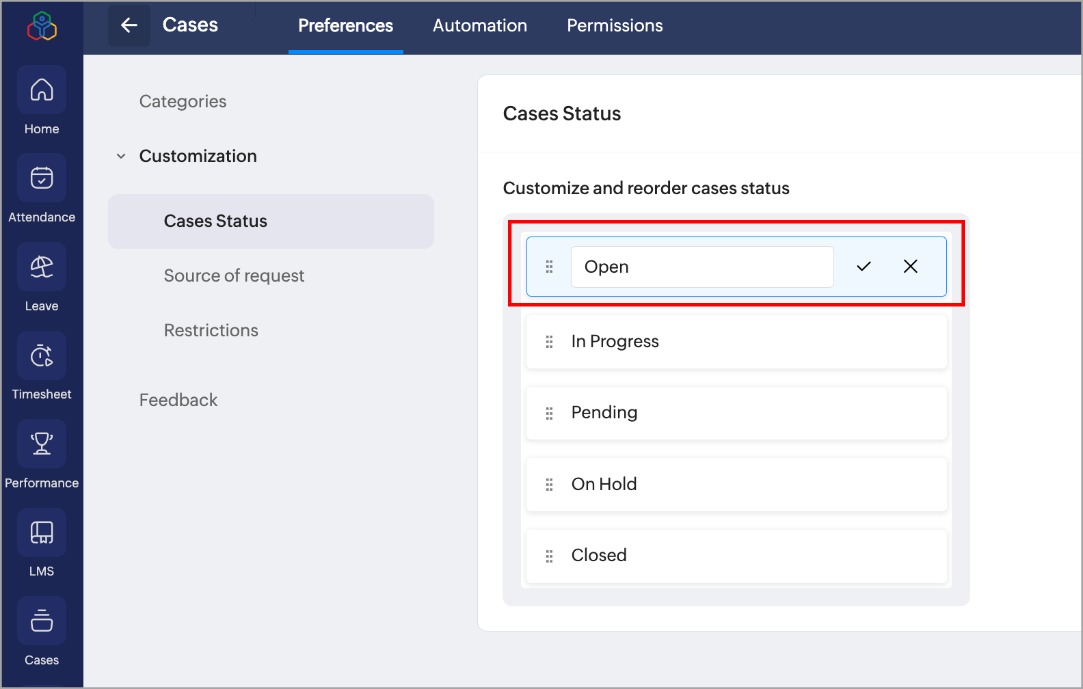This screenshot has width=1083, height=689.
Task: Open the Cases icon in sidebar
Action: tap(41, 621)
